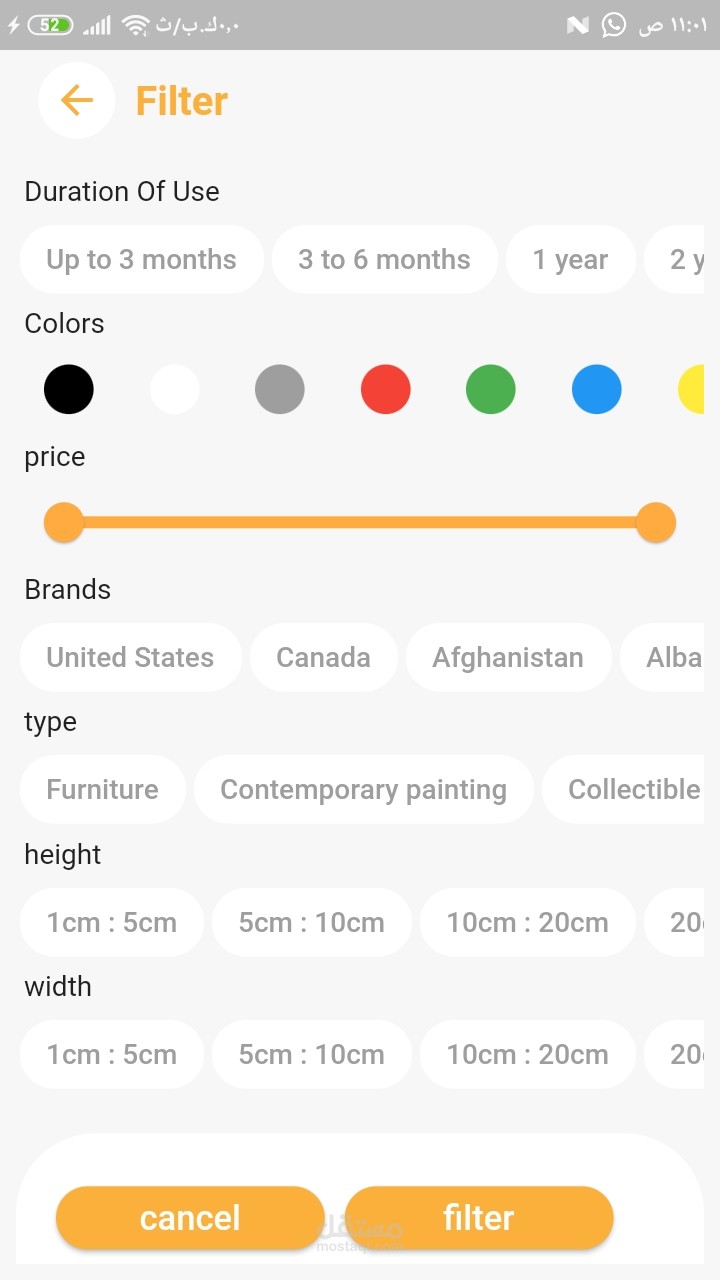Pick the gray color swatch
The width and height of the screenshot is (720, 1280).
pos(280,390)
